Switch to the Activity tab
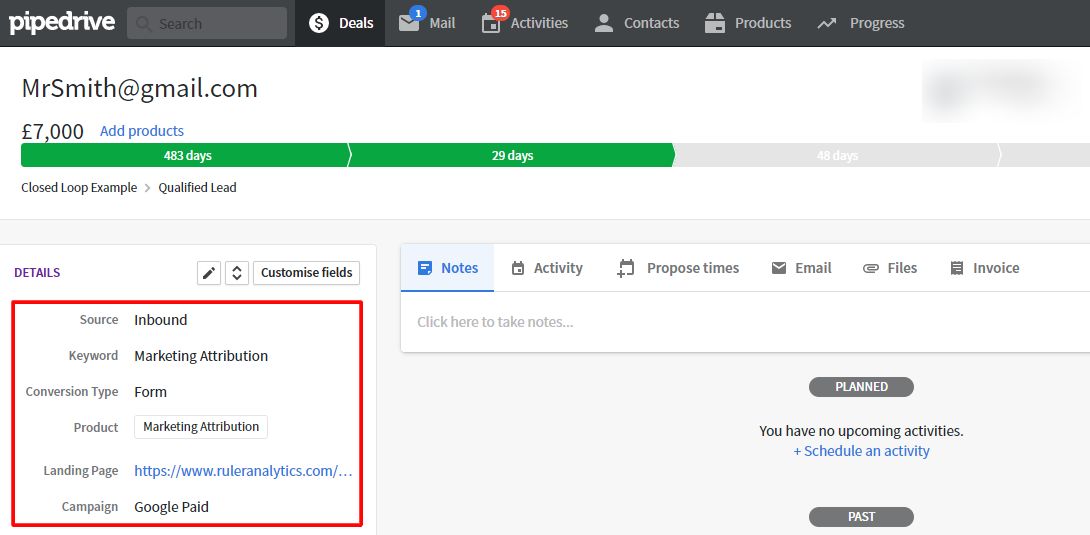 coord(547,268)
